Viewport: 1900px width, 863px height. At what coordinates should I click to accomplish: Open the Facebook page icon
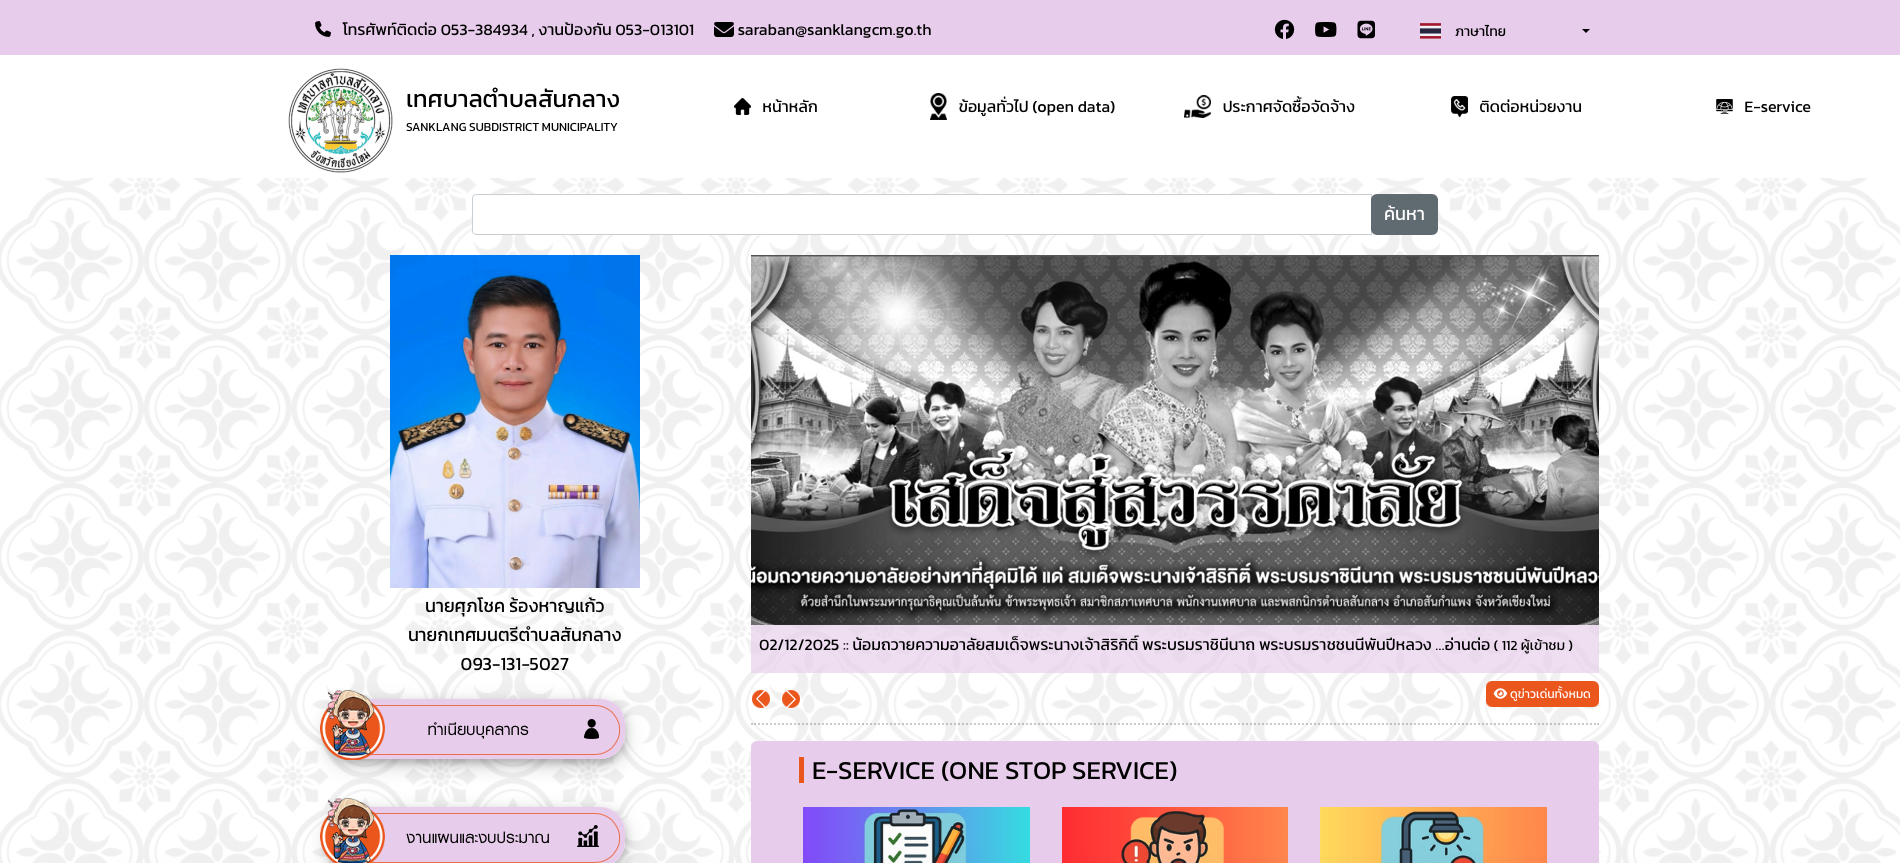(x=1284, y=30)
